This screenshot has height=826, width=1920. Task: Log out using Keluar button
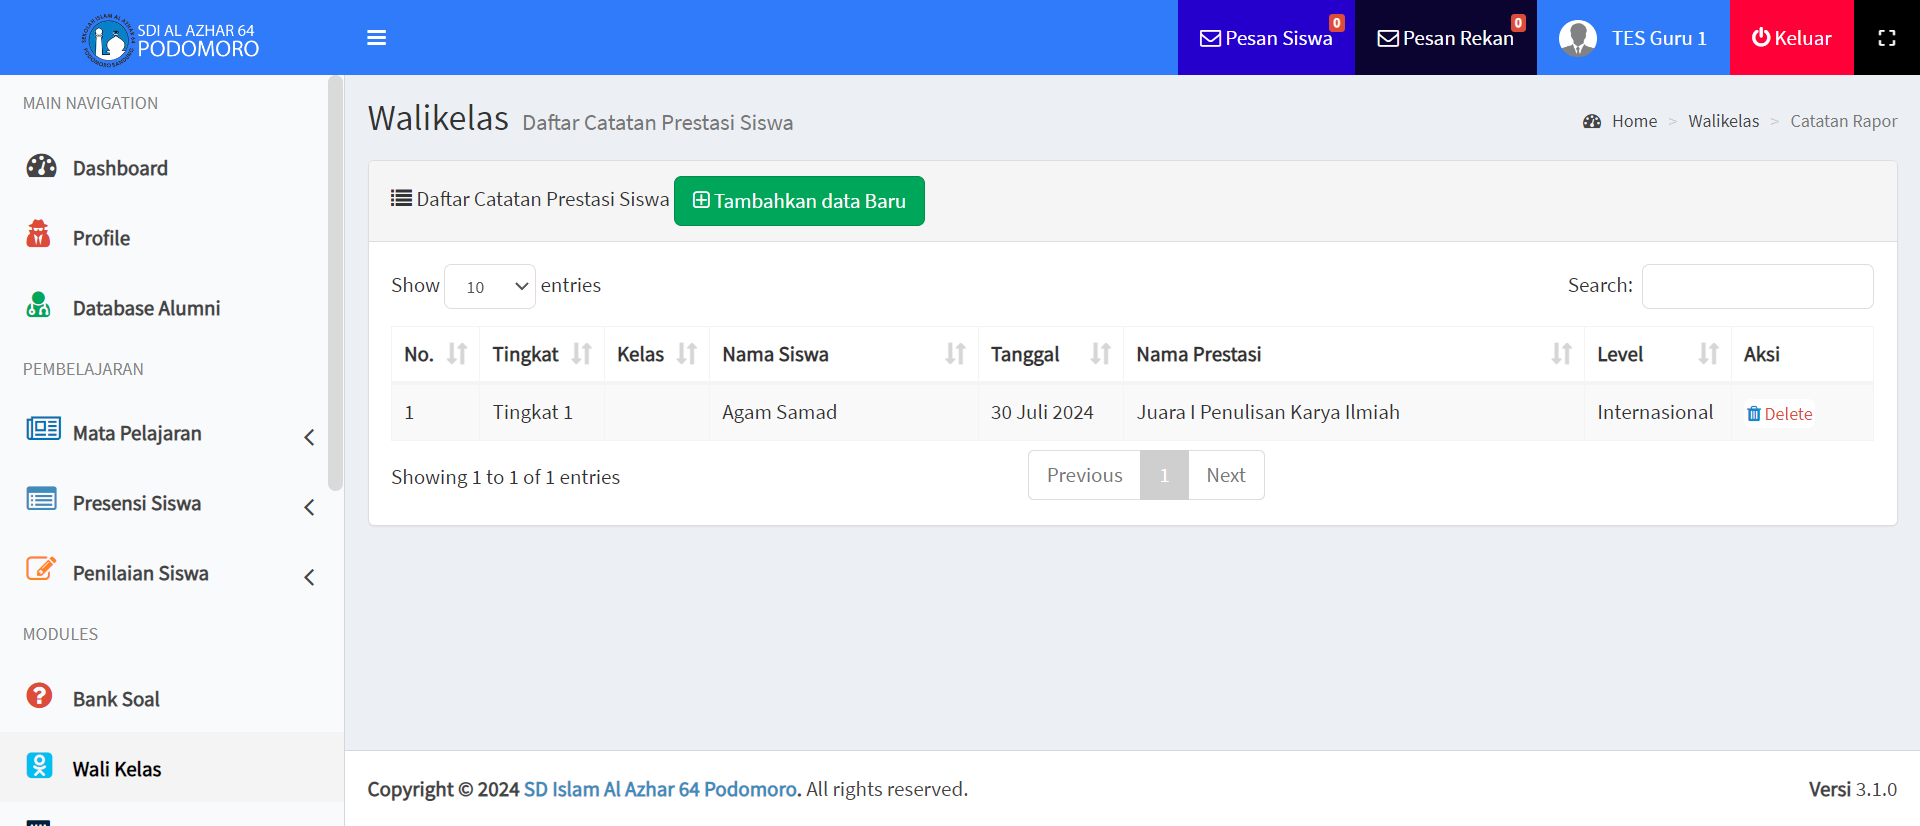1791,38
